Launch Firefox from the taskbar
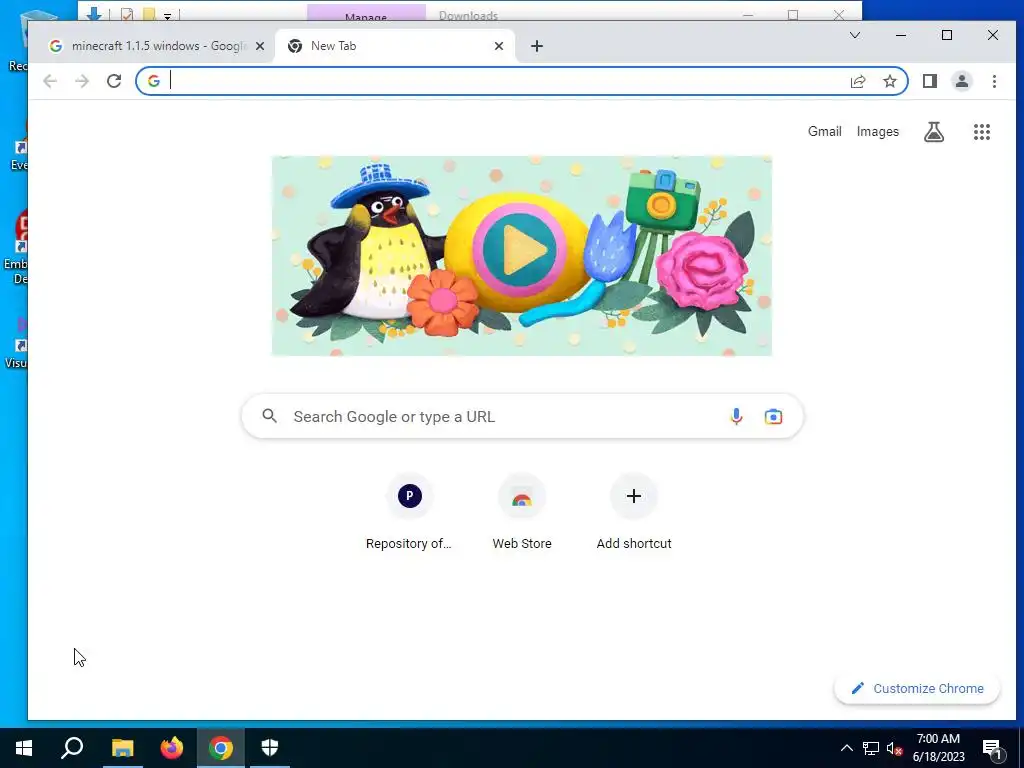The image size is (1024, 768). tap(172, 748)
